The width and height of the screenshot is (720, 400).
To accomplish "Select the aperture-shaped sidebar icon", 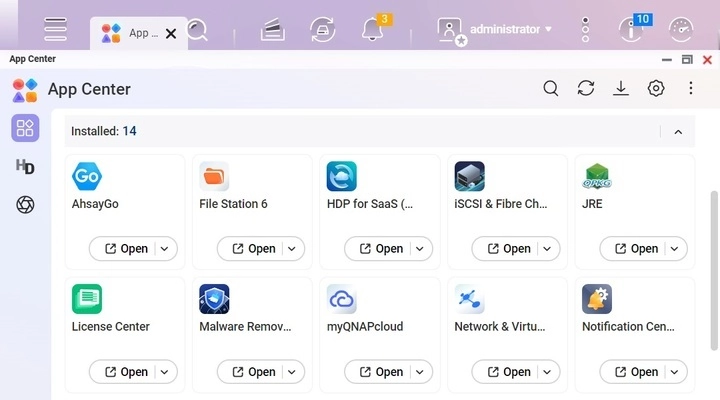I will [x=25, y=205].
